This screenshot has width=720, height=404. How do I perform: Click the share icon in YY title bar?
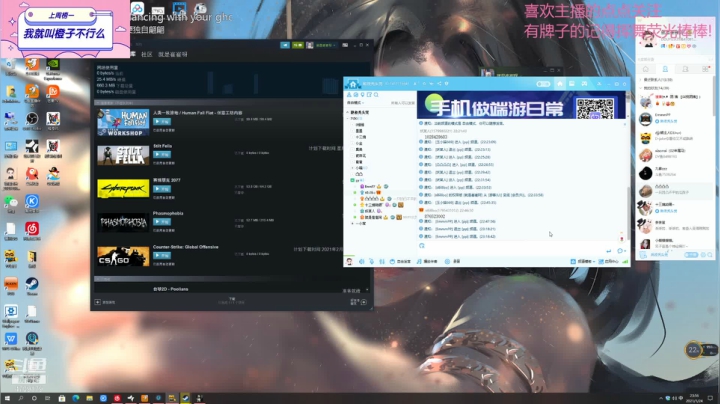439,84
